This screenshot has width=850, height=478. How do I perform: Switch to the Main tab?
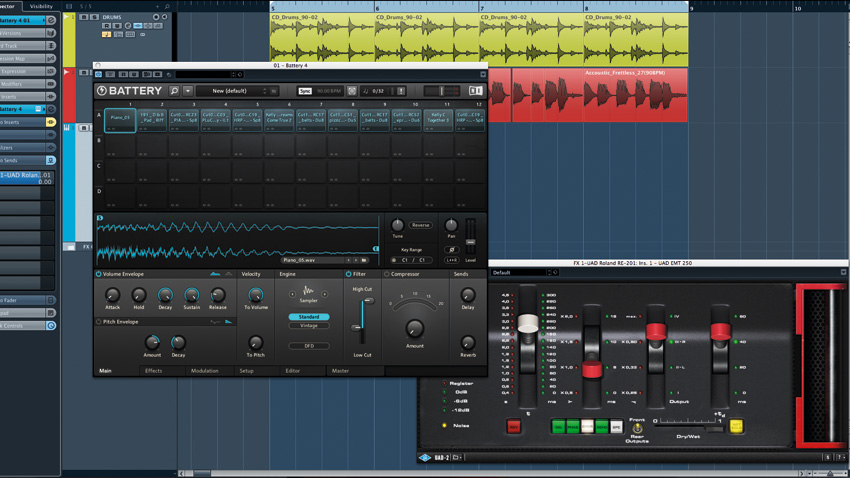coord(105,371)
